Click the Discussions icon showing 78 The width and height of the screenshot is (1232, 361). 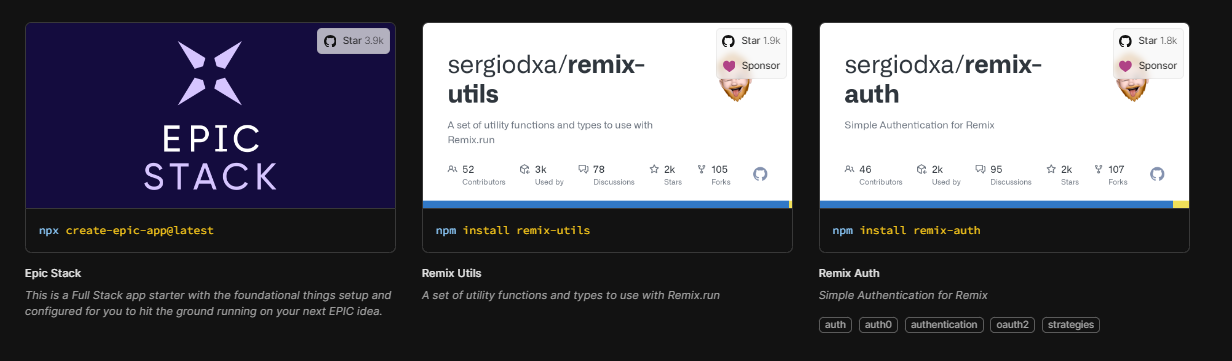(x=583, y=169)
